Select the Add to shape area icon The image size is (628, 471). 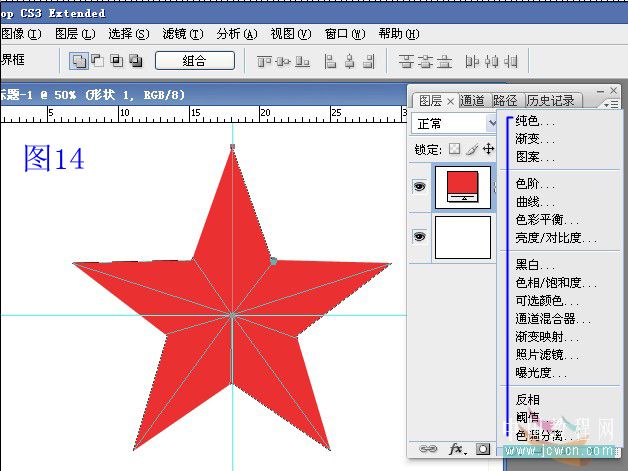(79, 61)
